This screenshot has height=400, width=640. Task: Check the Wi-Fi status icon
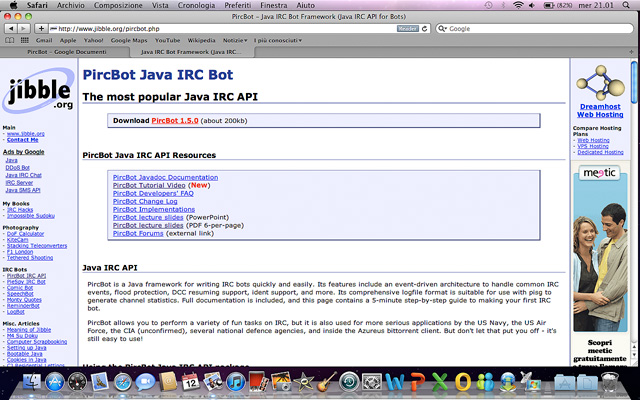point(518,5)
